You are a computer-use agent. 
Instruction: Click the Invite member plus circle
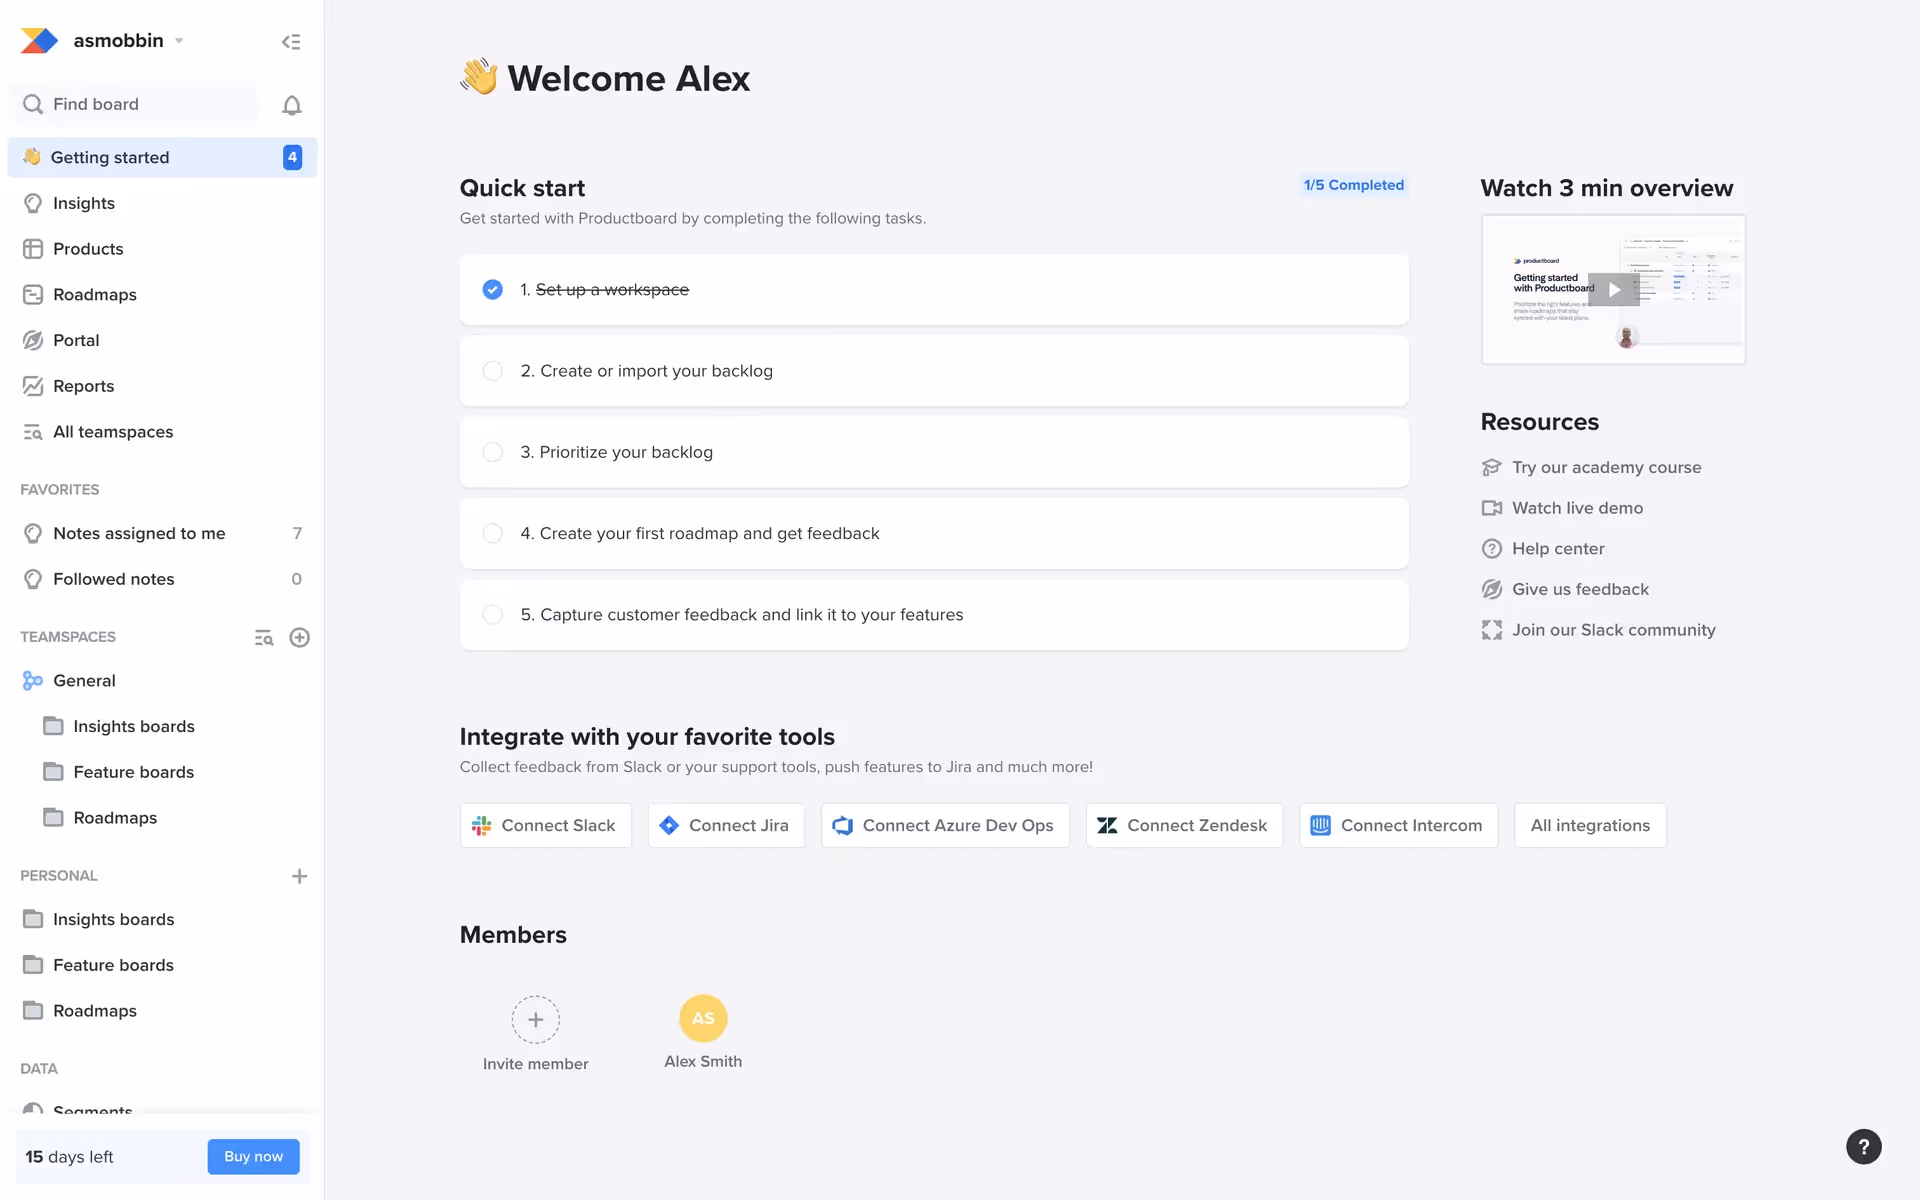535,1019
